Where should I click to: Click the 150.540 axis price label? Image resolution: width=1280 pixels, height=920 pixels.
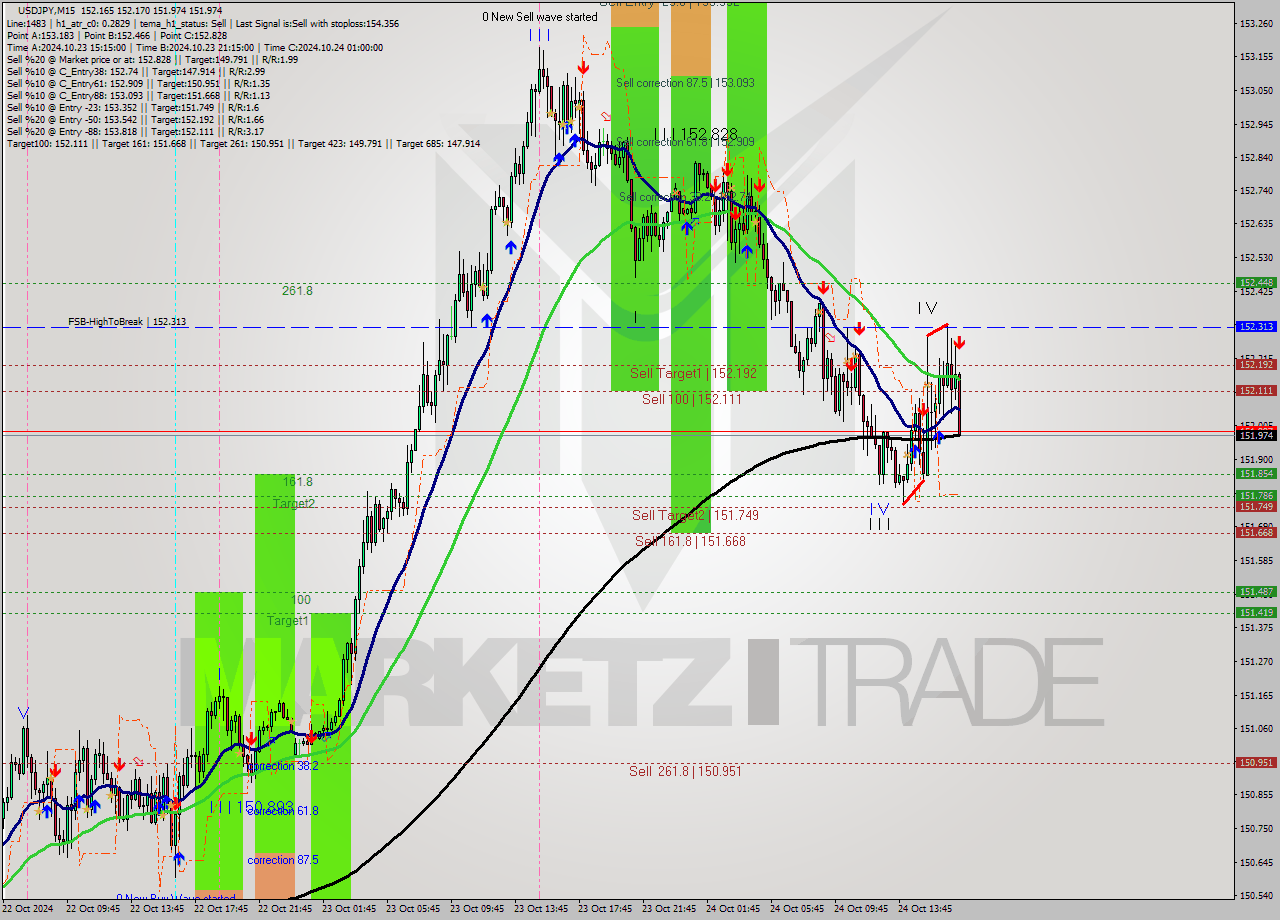1256,896
